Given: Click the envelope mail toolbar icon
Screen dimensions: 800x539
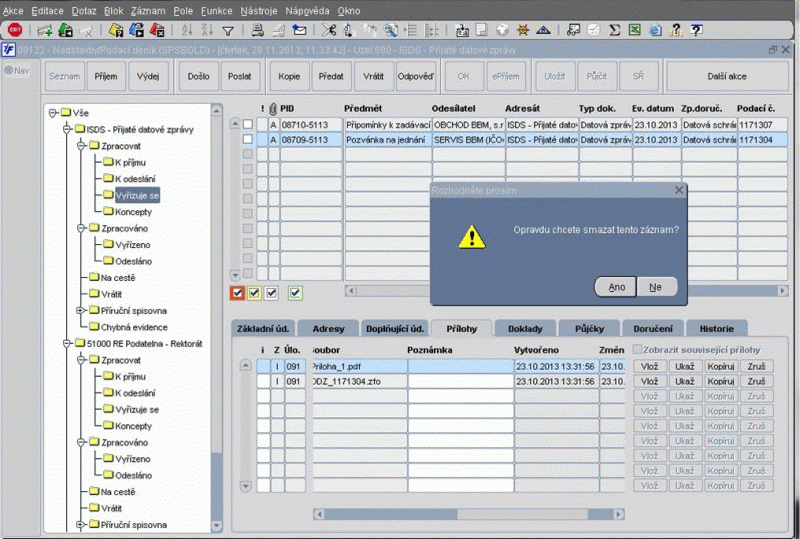Looking at the screenshot, I should (x=299, y=31).
